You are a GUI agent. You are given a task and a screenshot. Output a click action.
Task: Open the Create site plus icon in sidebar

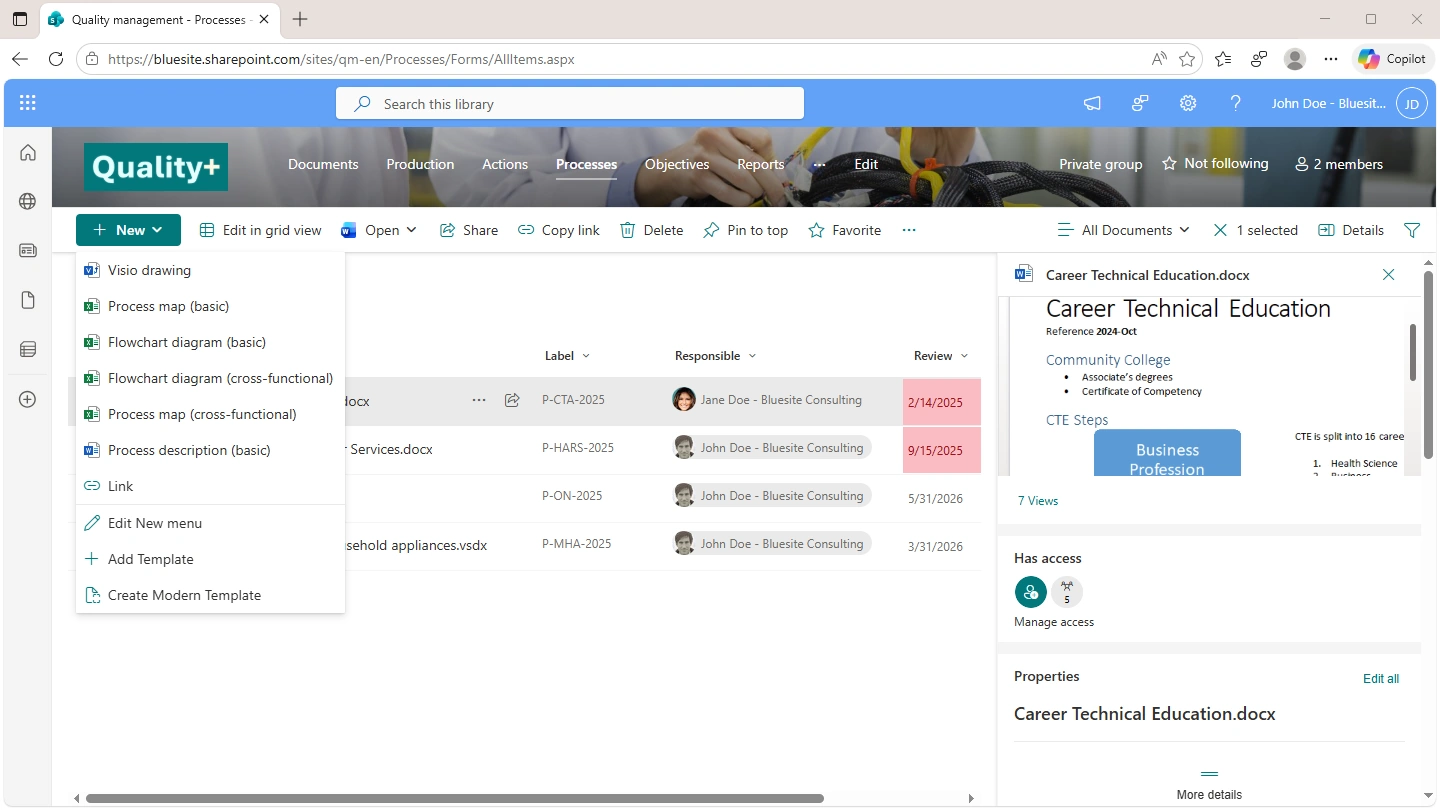coord(28,399)
